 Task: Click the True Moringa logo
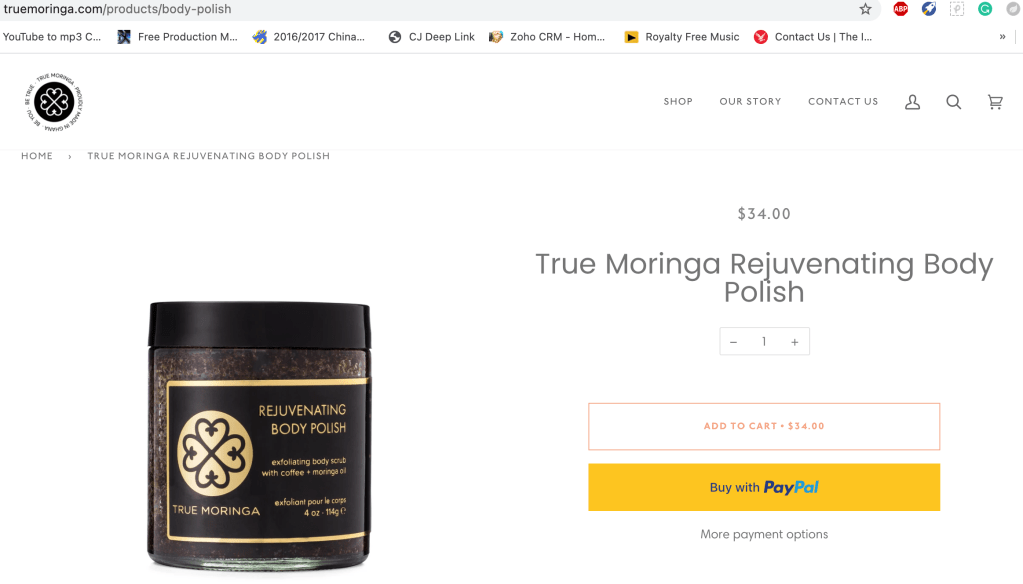click(54, 102)
